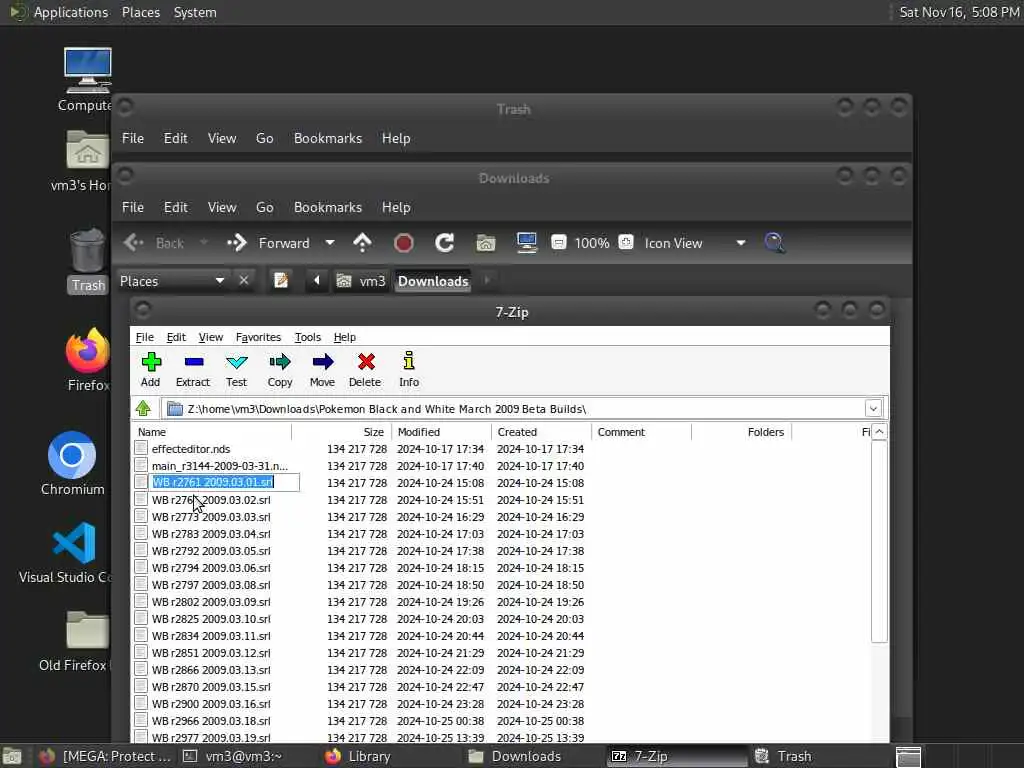The height and width of the screenshot is (768, 1024).
Task: Select WB r2773 2009.03.03.srl file
Action: (x=211, y=517)
